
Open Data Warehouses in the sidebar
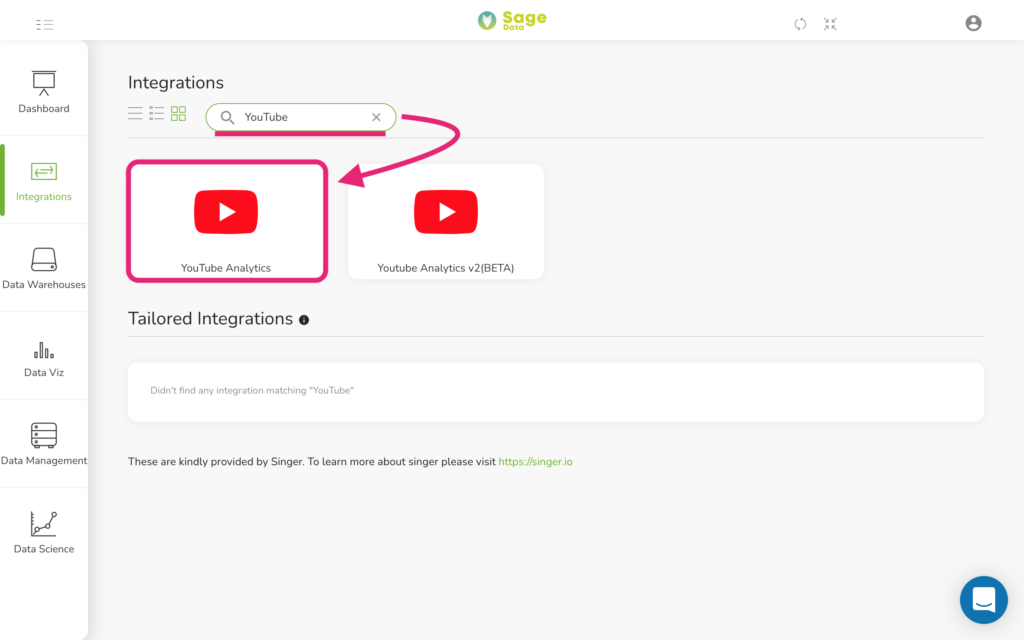click(44, 268)
